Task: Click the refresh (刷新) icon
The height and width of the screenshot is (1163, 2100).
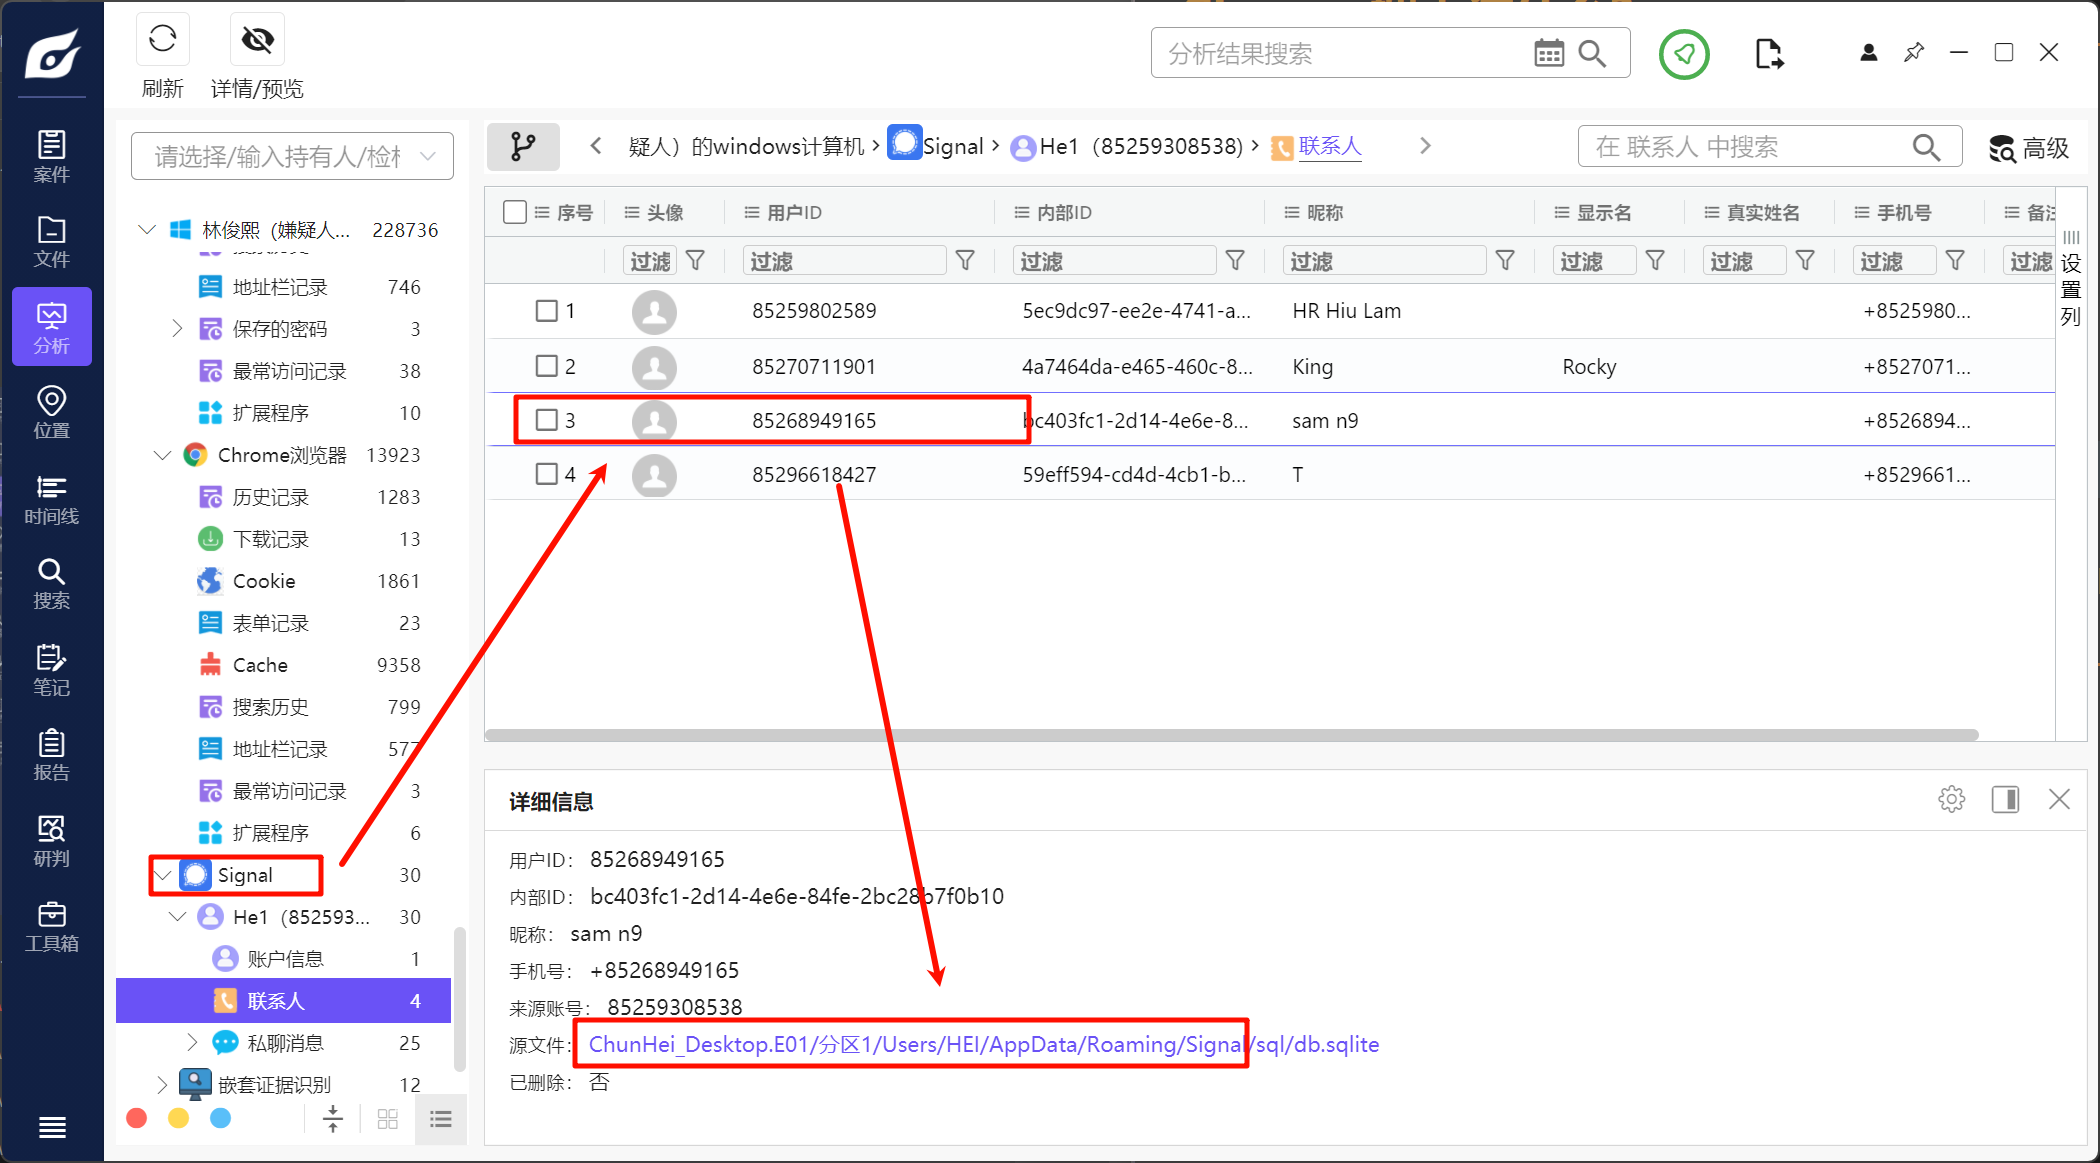Action: [x=162, y=40]
